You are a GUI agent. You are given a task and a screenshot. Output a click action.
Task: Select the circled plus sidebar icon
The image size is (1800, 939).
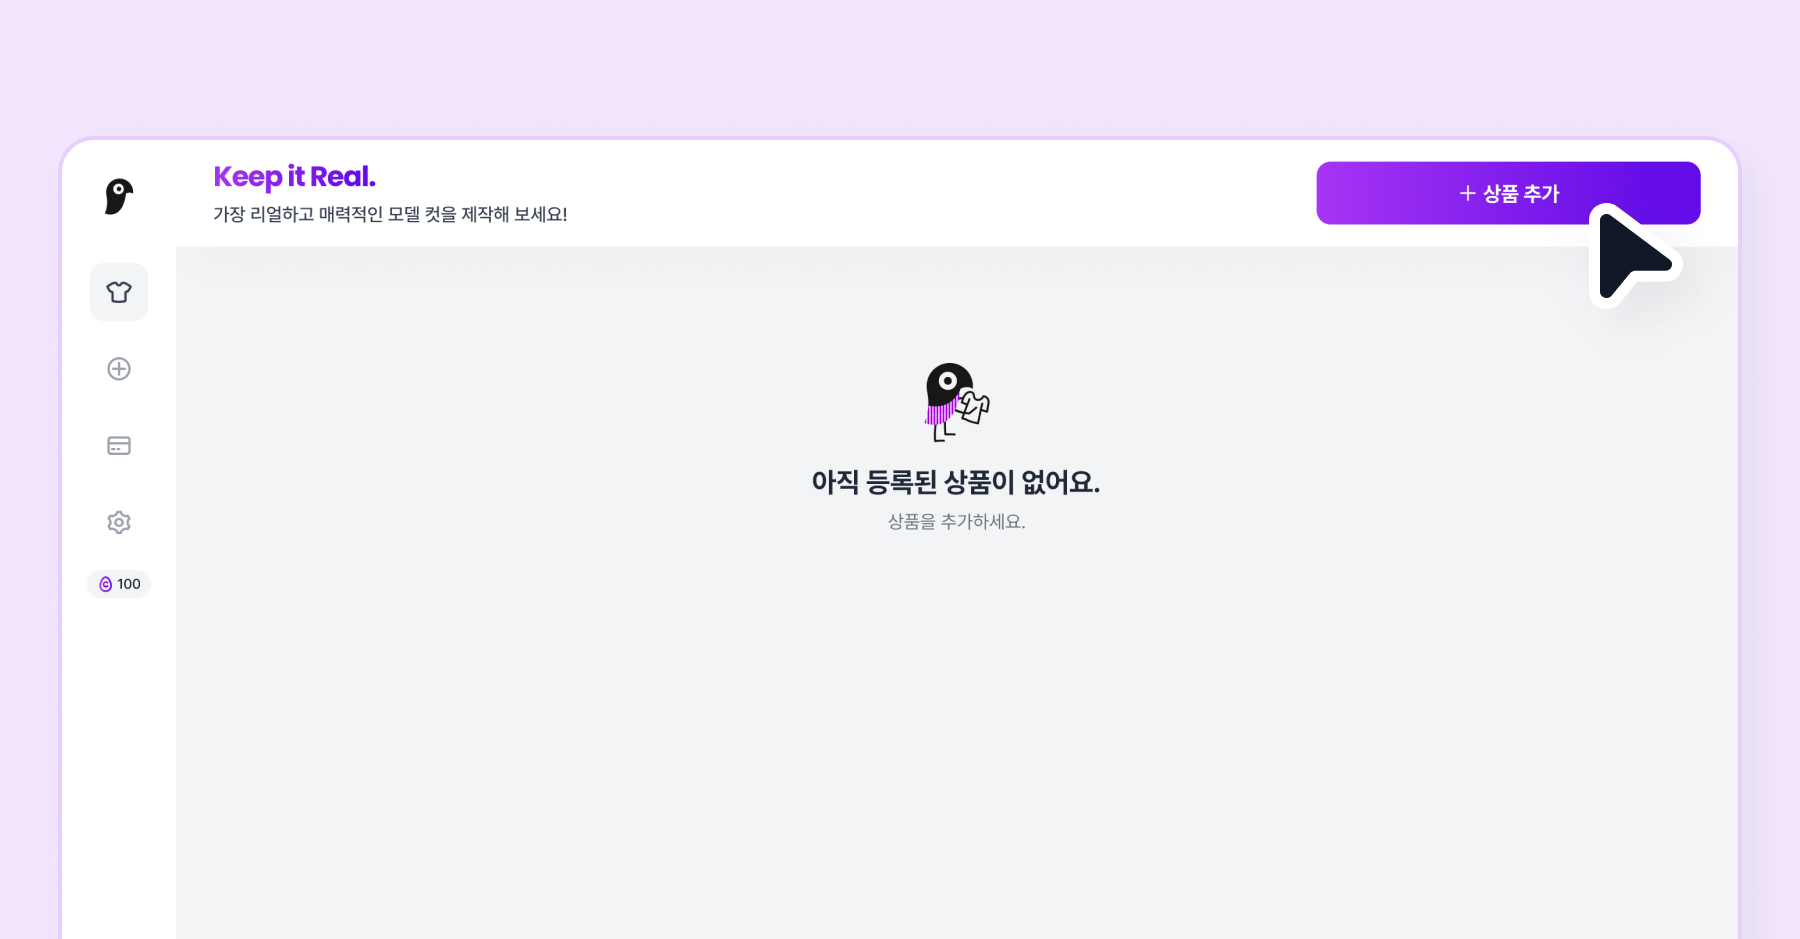click(119, 369)
